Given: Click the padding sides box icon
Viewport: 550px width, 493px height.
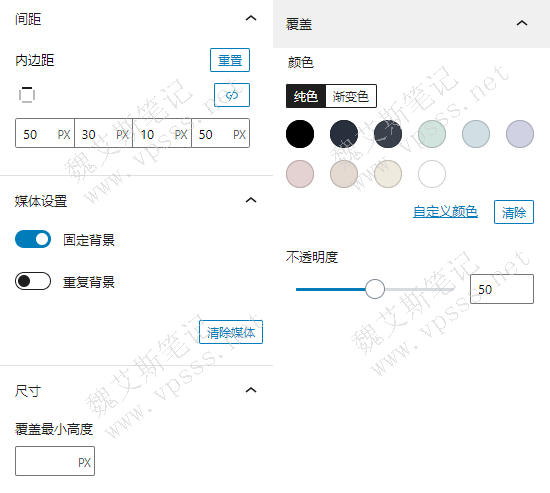Looking at the screenshot, I should coord(27,95).
